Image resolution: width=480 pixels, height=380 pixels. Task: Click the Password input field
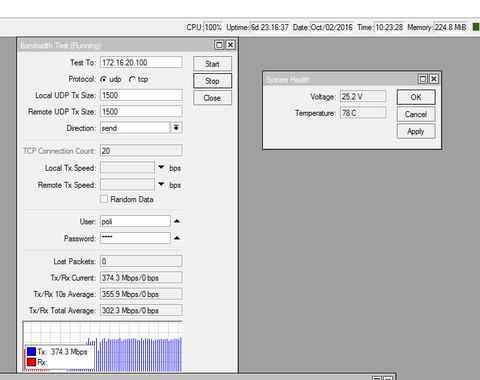tap(135, 238)
